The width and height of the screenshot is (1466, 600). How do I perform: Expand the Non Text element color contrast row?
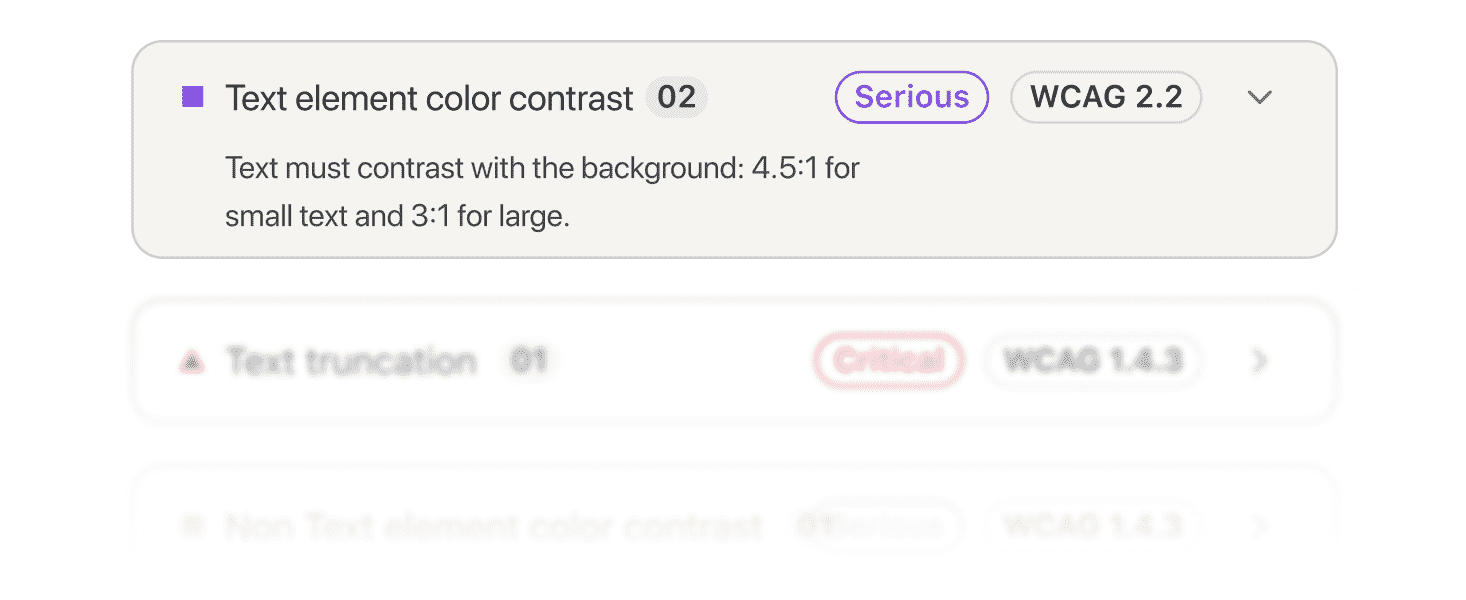tap(1259, 526)
